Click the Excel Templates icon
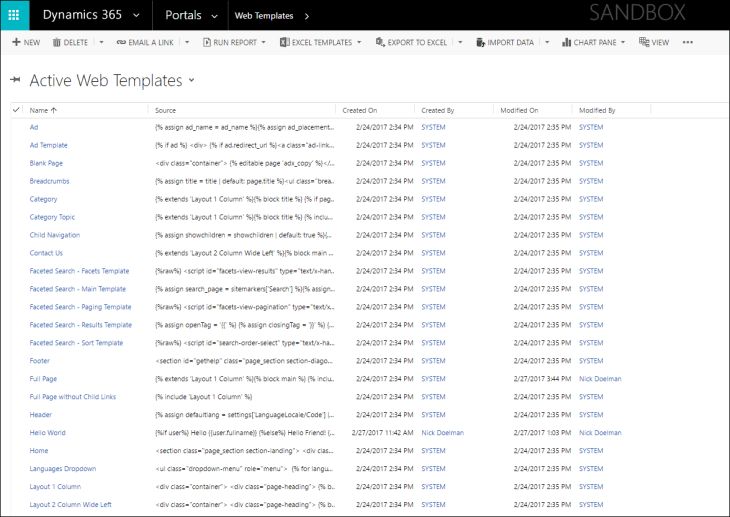730x517 pixels. 284,43
